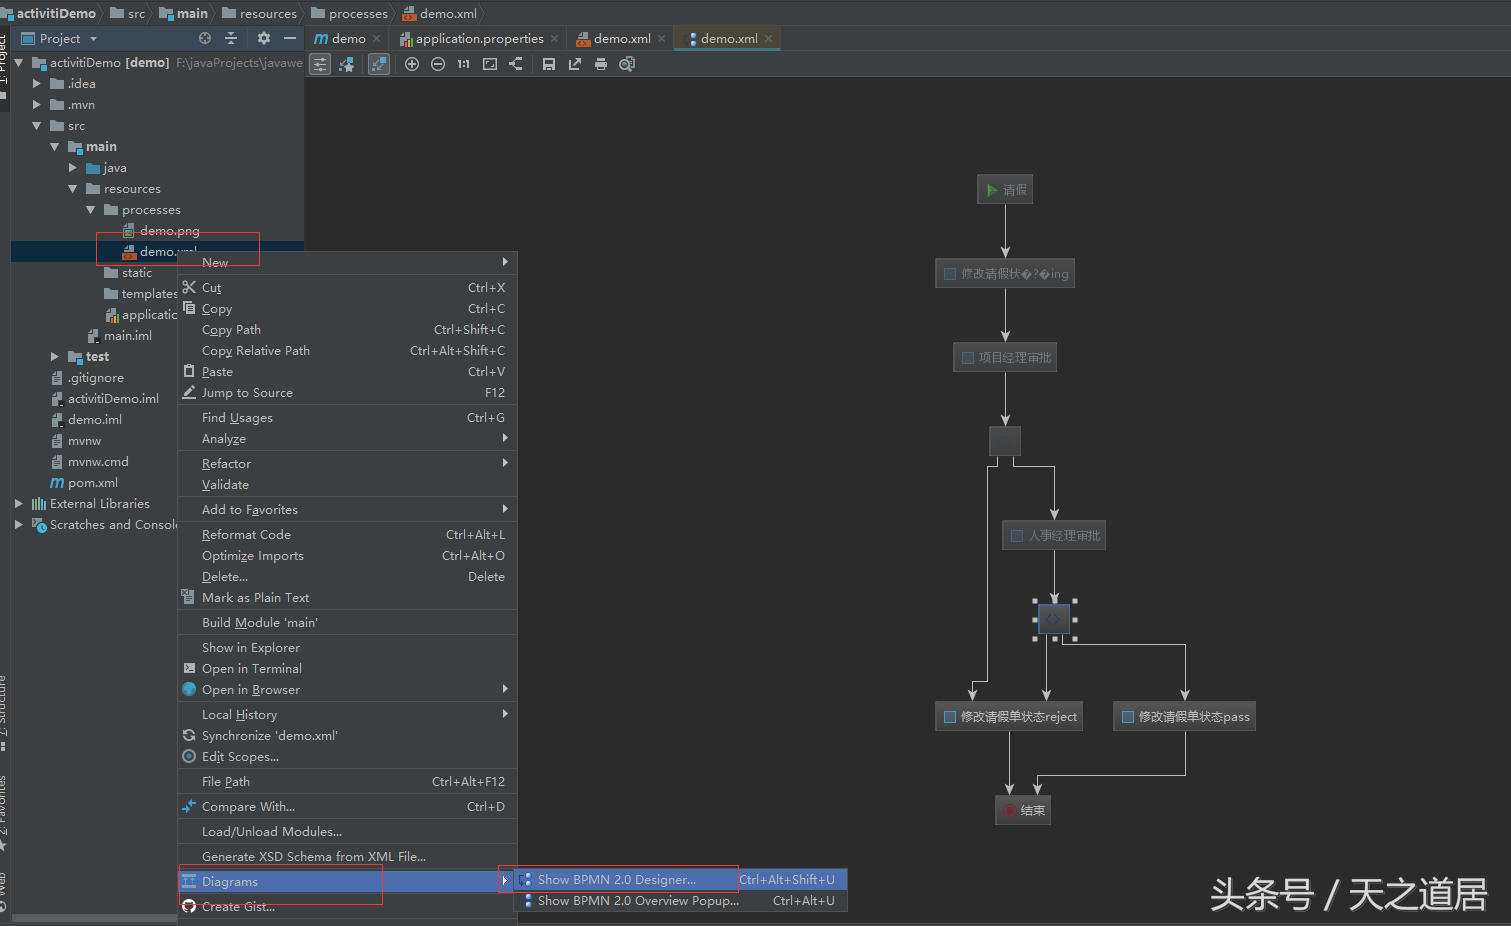Choose Copy Relative Path from context menu
Viewport: 1511px width, 926px height.
coord(256,351)
